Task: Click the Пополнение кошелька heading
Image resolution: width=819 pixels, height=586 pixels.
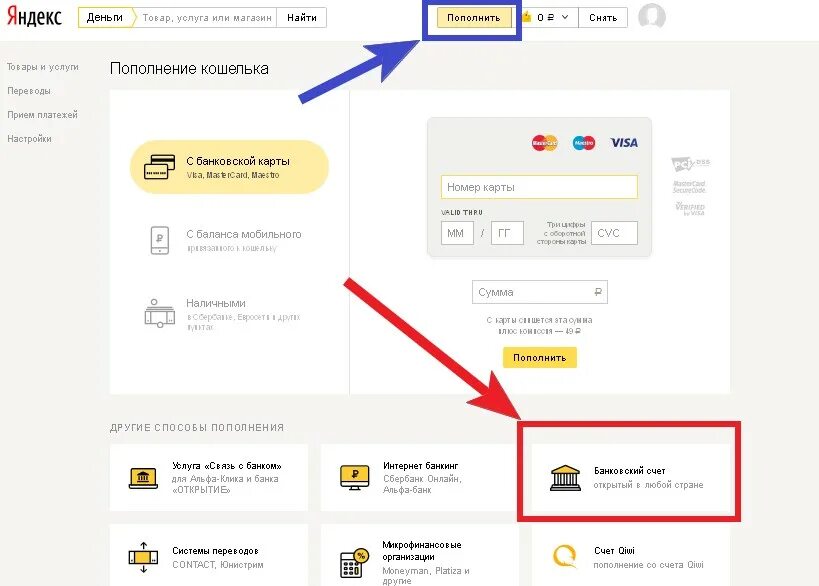Action: [189, 68]
